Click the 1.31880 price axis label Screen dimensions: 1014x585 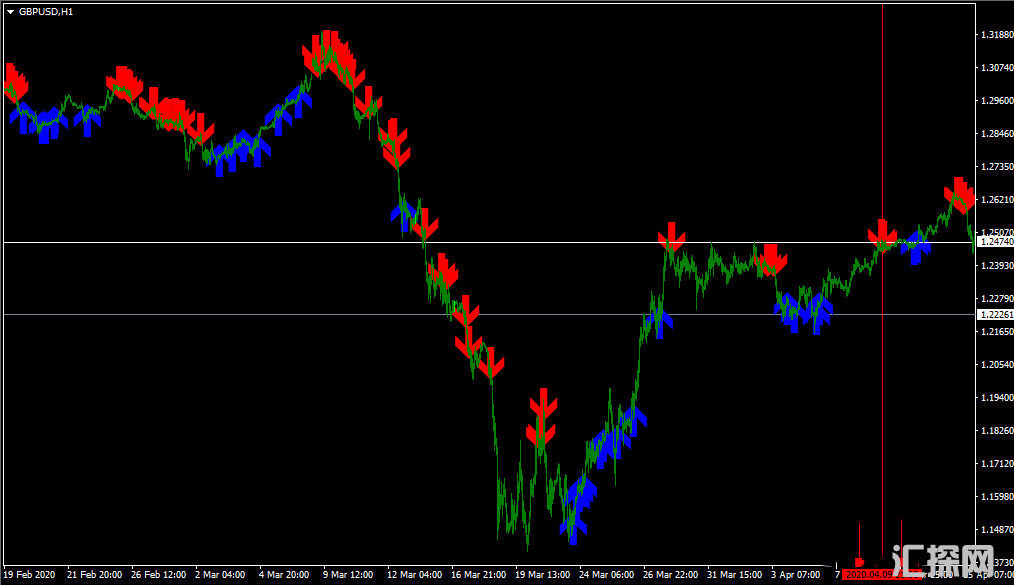coord(997,34)
